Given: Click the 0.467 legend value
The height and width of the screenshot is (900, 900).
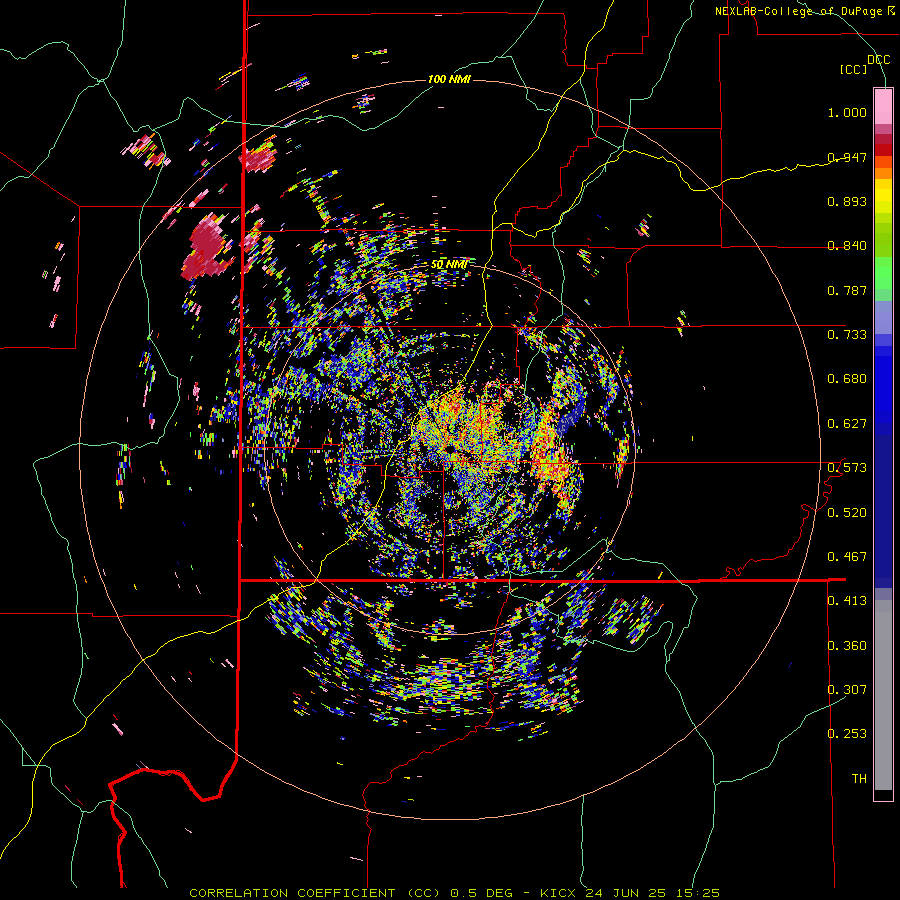Looking at the screenshot, I should click(x=847, y=557).
